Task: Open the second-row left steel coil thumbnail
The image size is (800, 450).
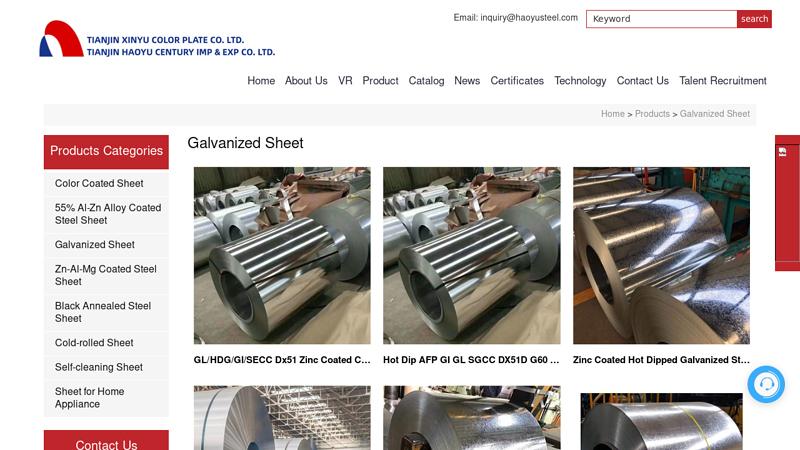Action: 282,418
